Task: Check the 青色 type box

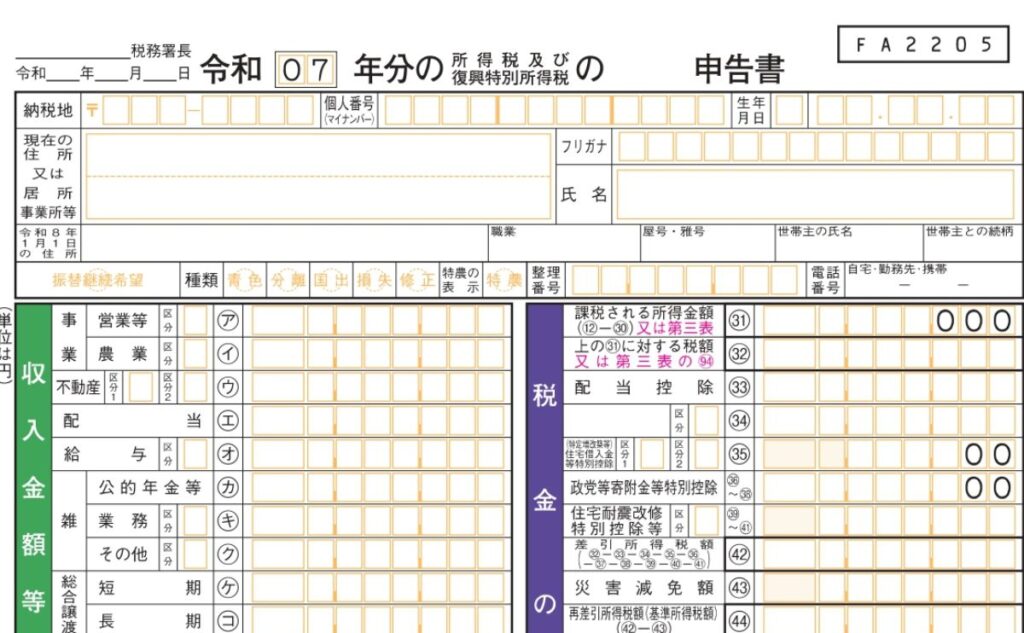Action: coord(244,281)
